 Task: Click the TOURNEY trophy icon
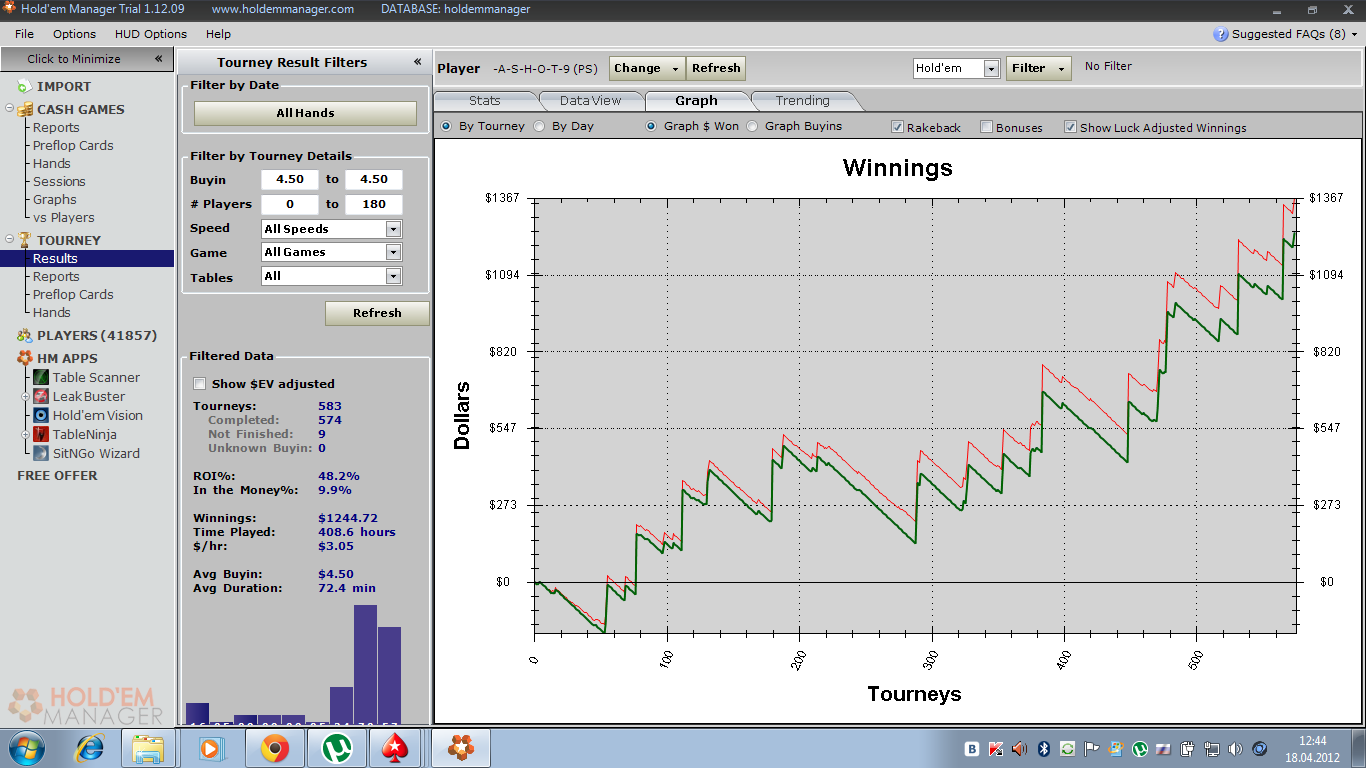(x=25, y=240)
